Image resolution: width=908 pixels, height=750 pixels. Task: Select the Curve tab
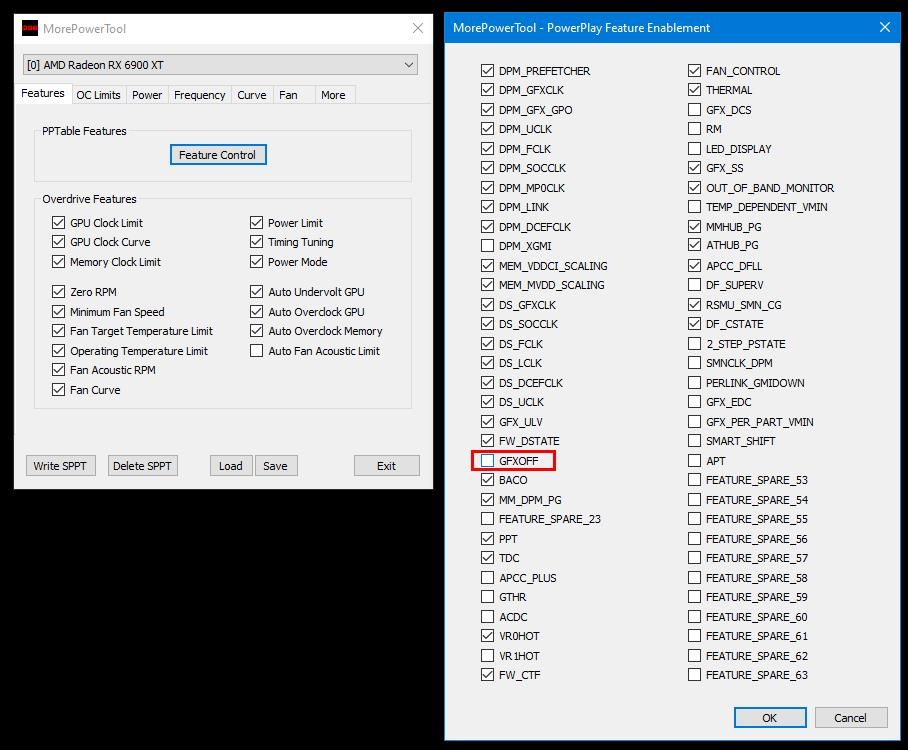pyautogui.click(x=252, y=95)
